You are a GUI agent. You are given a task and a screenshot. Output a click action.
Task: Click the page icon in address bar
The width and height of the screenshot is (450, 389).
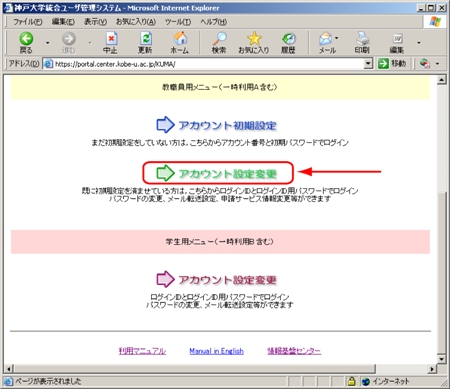coord(48,64)
